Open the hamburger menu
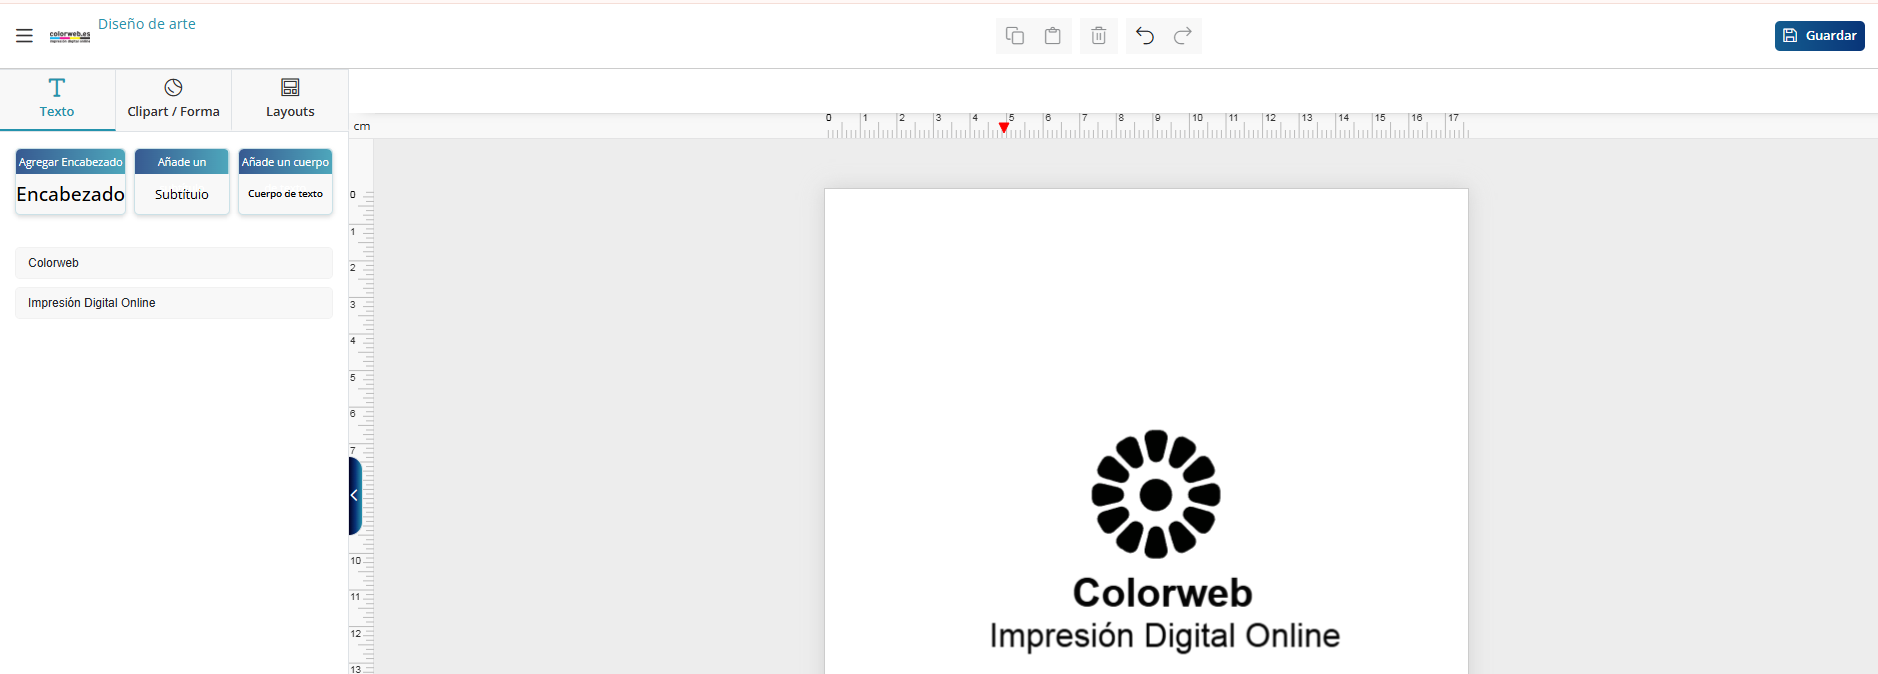The height and width of the screenshot is (674, 1878). coord(24,36)
